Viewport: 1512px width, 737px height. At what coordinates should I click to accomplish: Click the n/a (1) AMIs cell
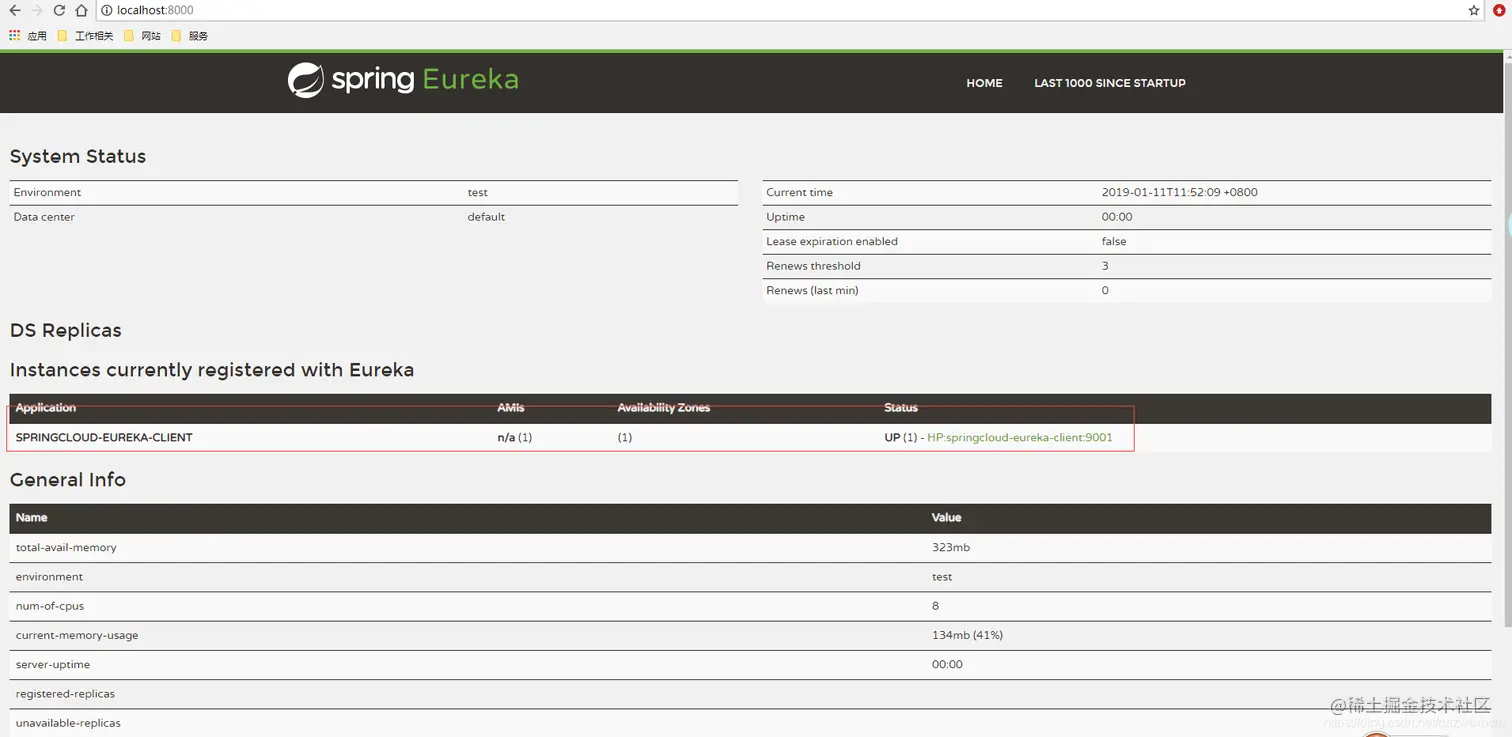(x=515, y=437)
